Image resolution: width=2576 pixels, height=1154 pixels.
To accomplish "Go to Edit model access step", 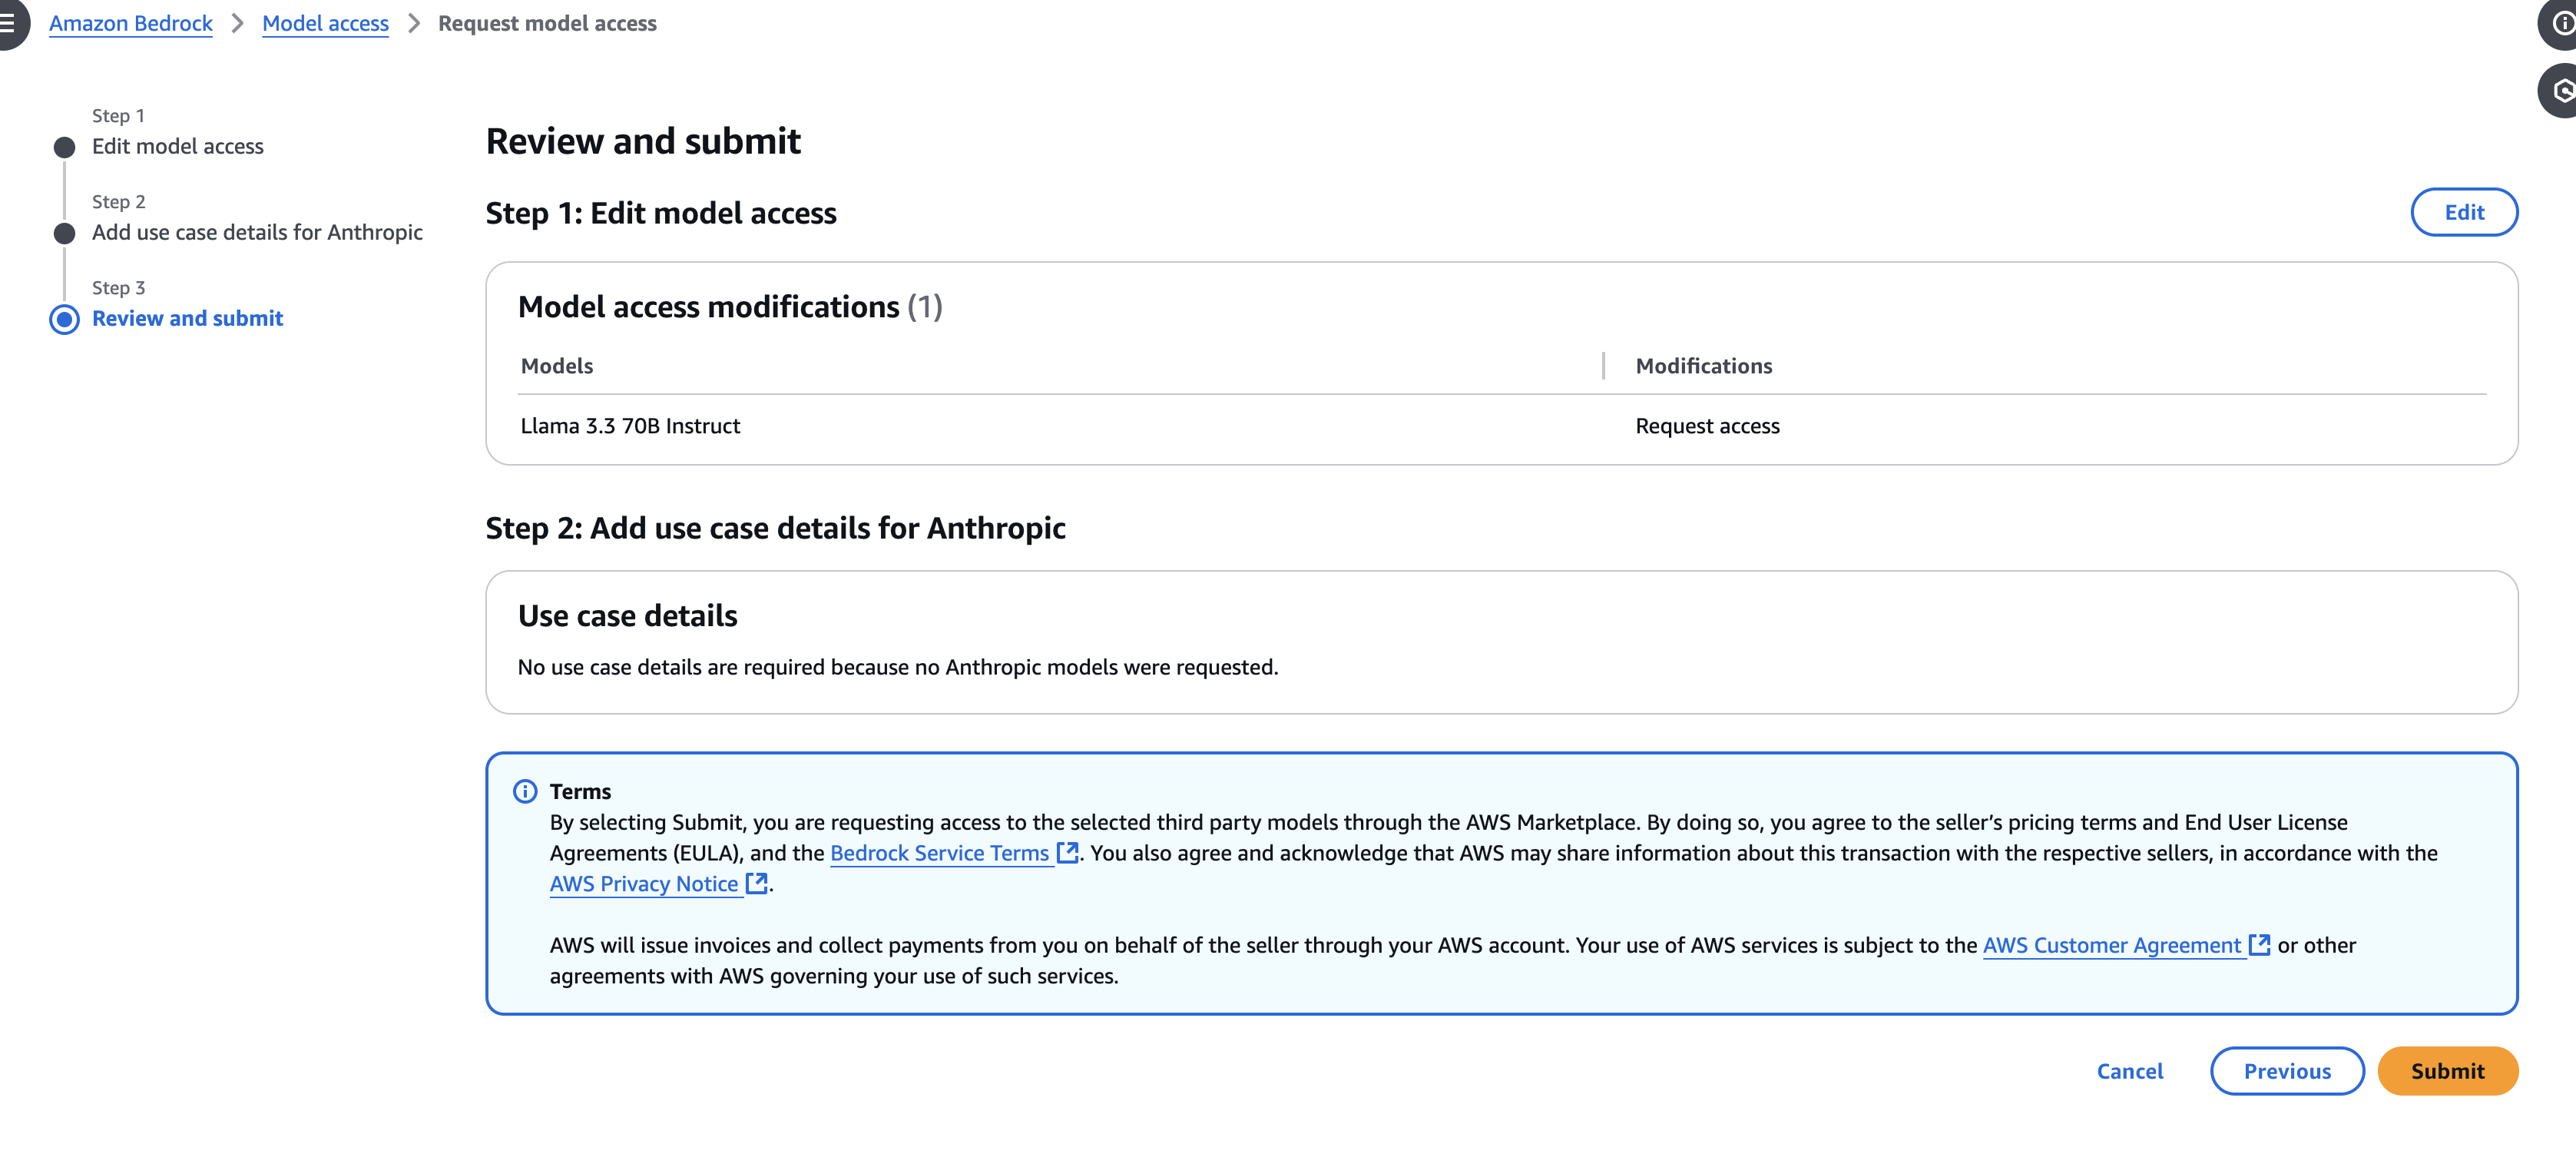I will pyautogui.click(x=177, y=146).
